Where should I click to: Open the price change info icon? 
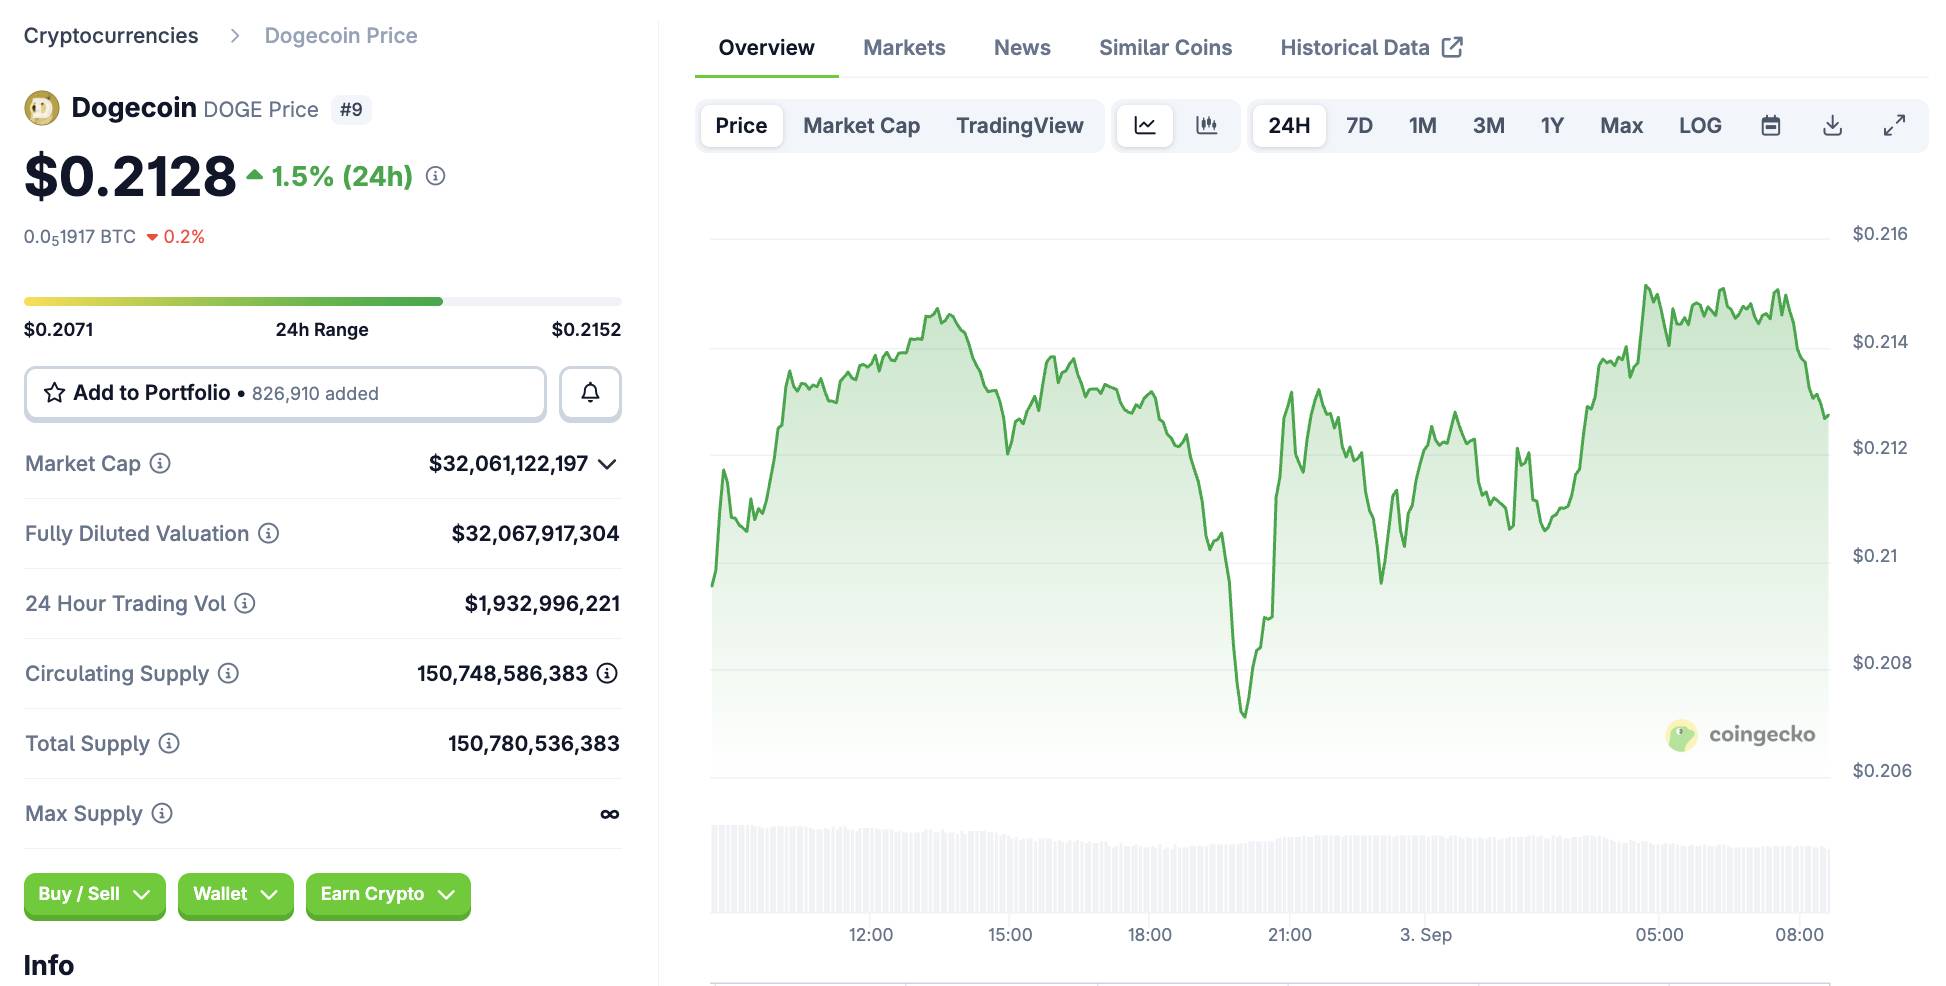point(435,176)
